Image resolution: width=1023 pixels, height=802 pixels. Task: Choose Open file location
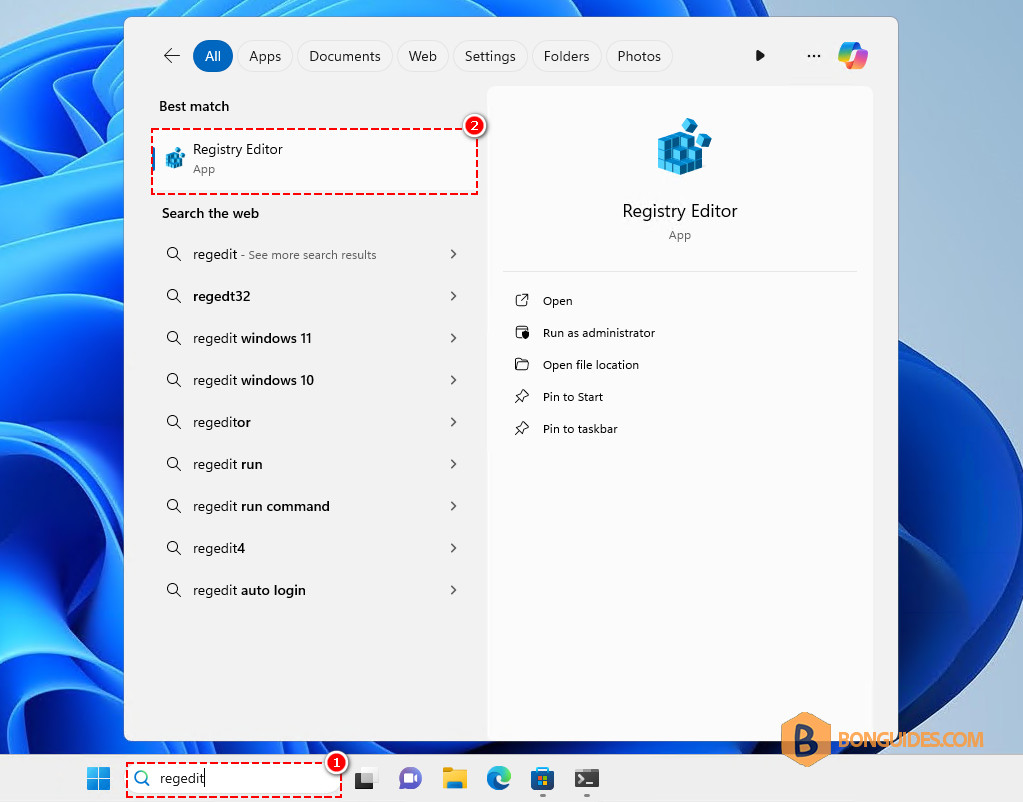click(590, 365)
